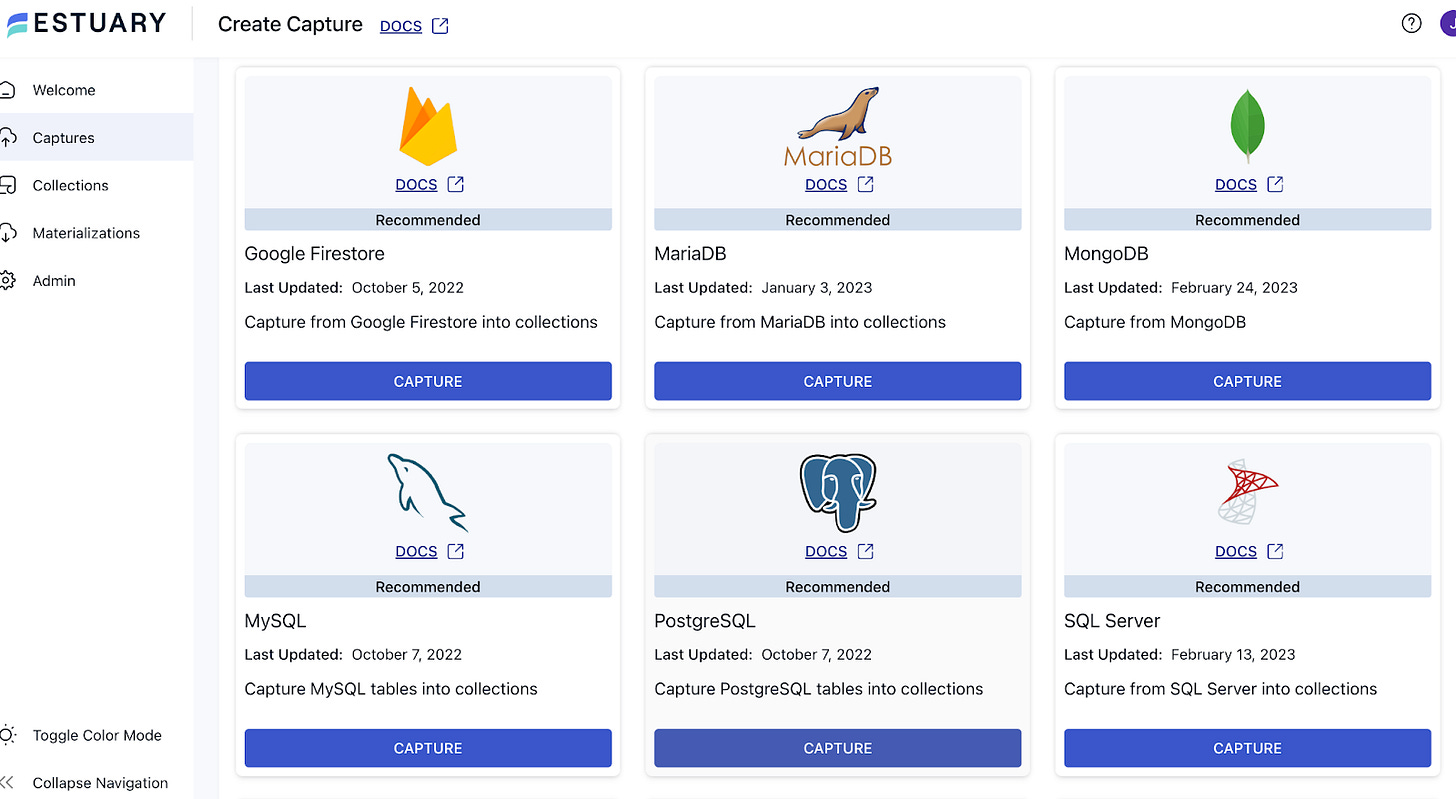Open DOCS link next to Create Capture

click(401, 26)
